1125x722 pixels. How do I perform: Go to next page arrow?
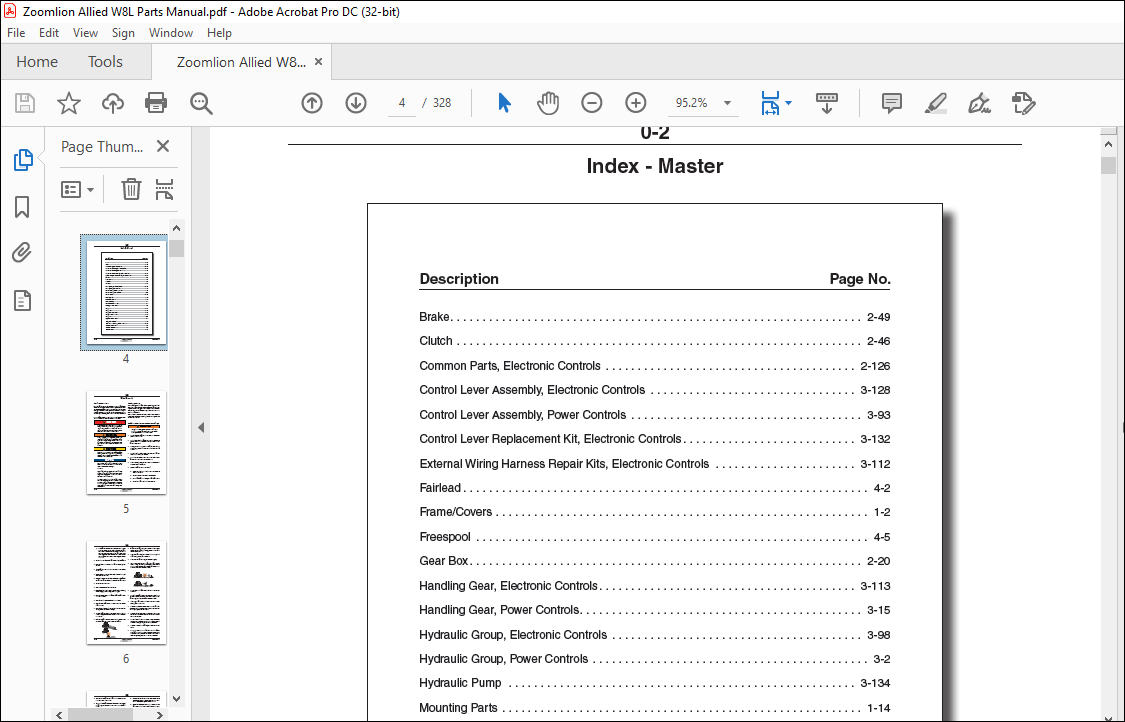point(356,103)
